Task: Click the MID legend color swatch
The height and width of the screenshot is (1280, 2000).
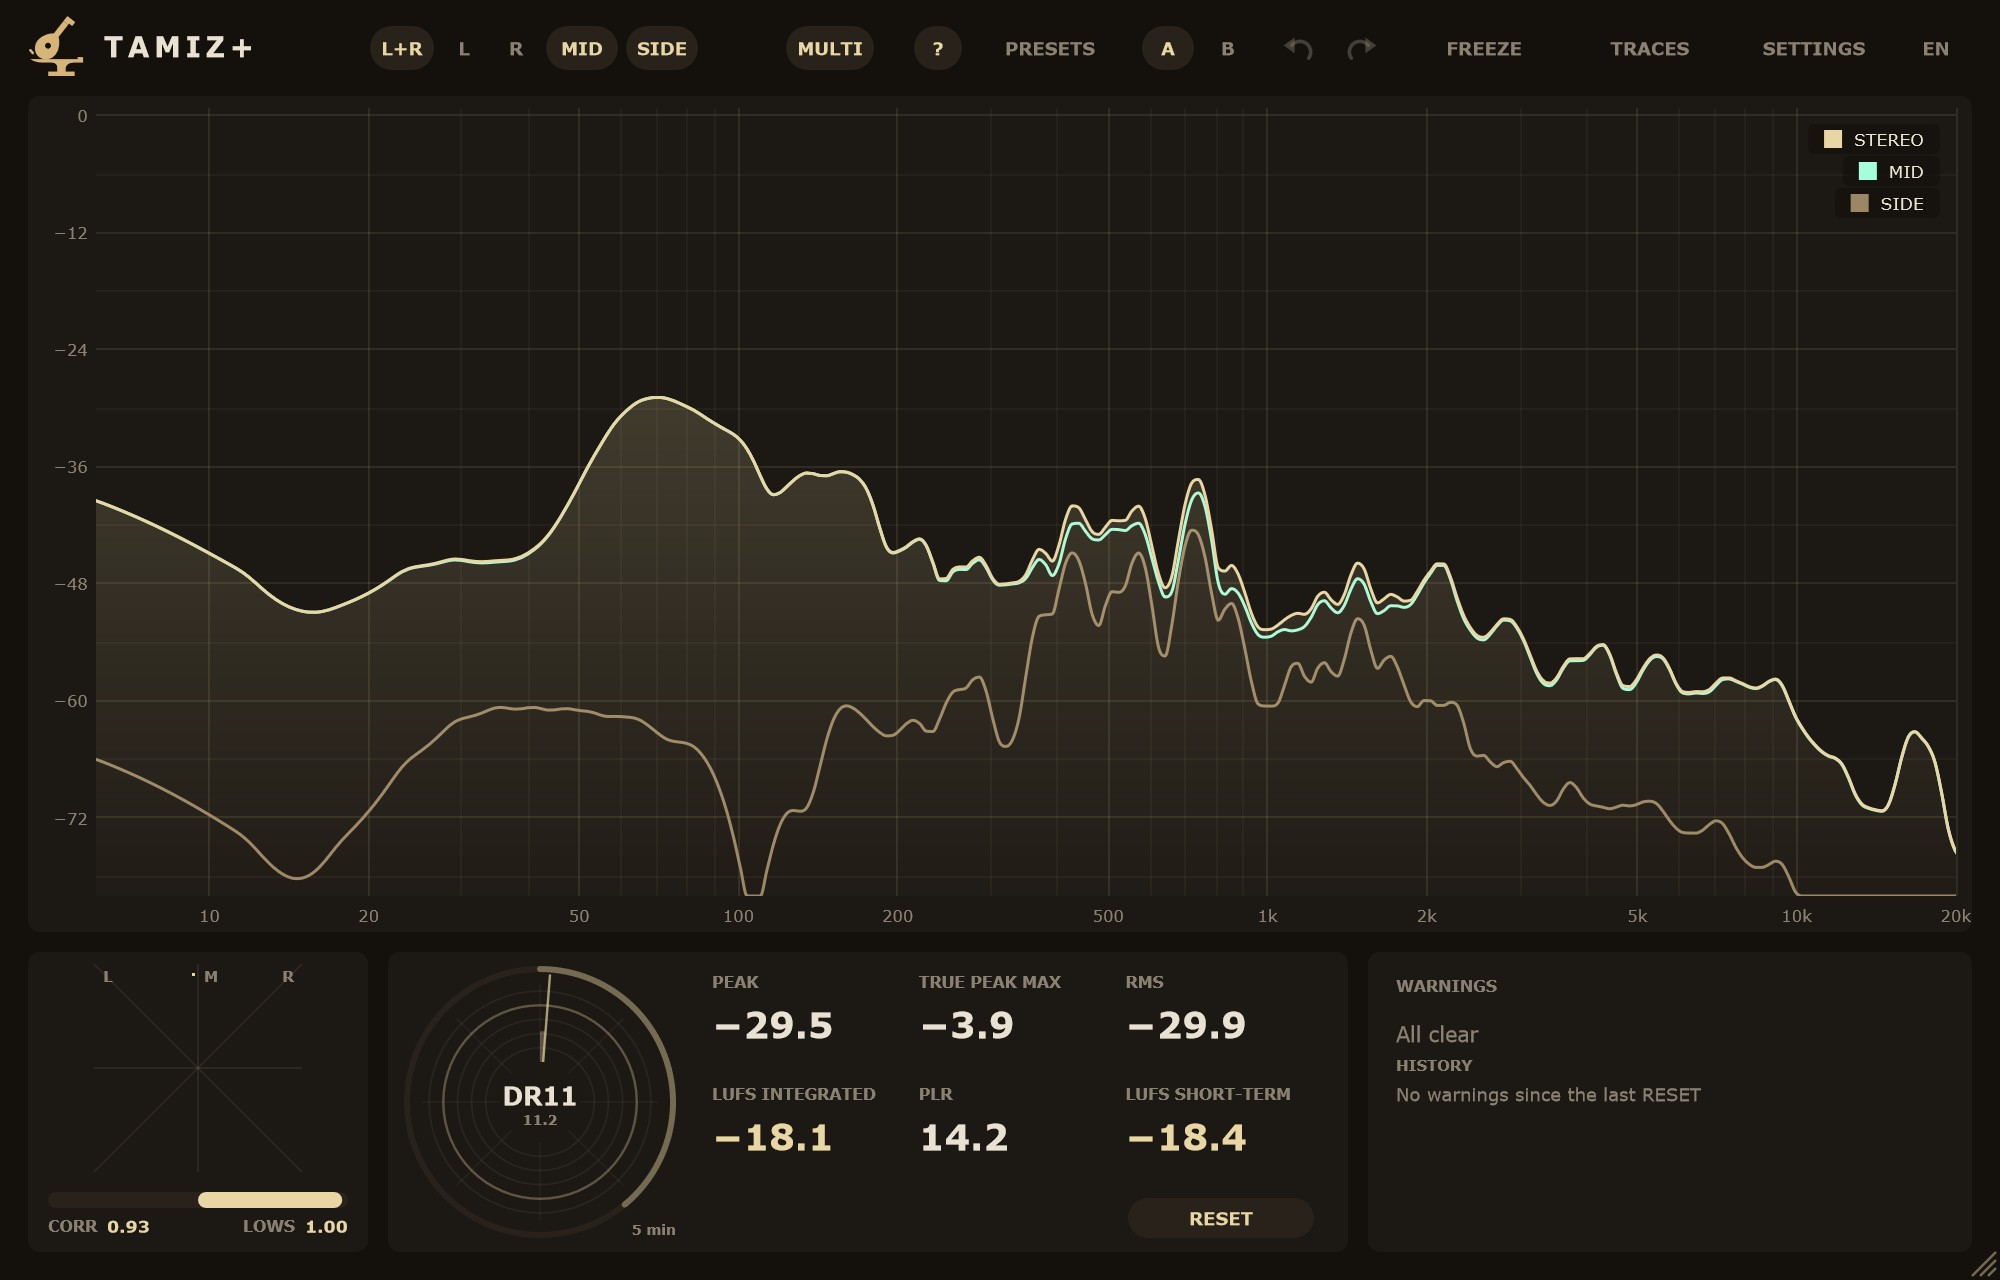Action: (x=1868, y=171)
